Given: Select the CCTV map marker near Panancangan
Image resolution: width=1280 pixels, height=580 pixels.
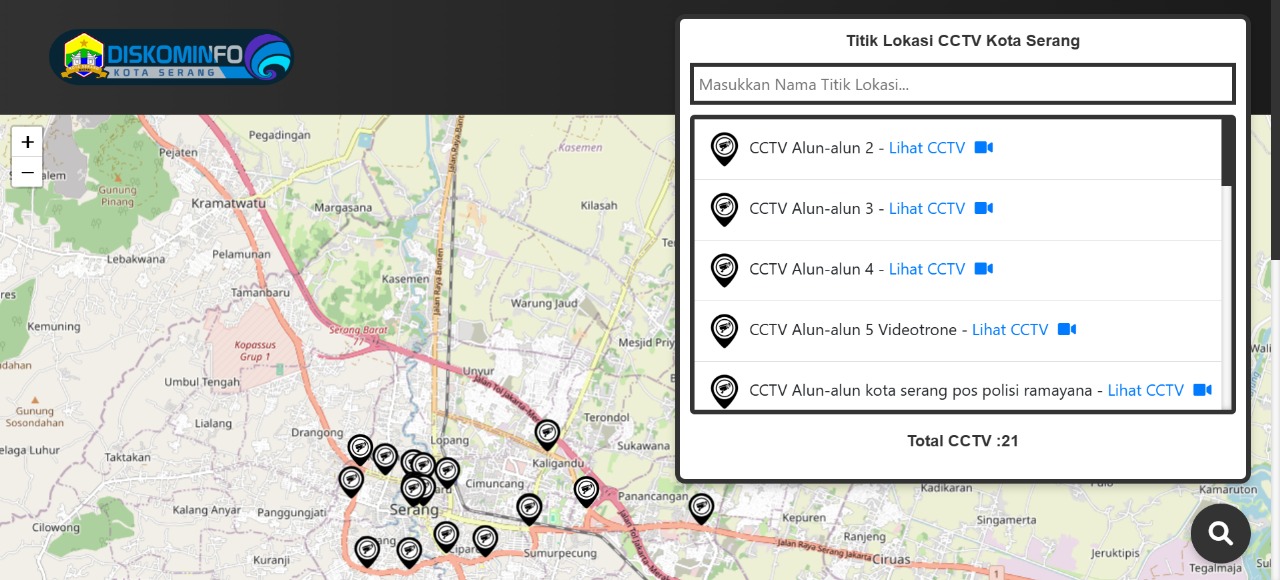Looking at the screenshot, I should [701, 507].
